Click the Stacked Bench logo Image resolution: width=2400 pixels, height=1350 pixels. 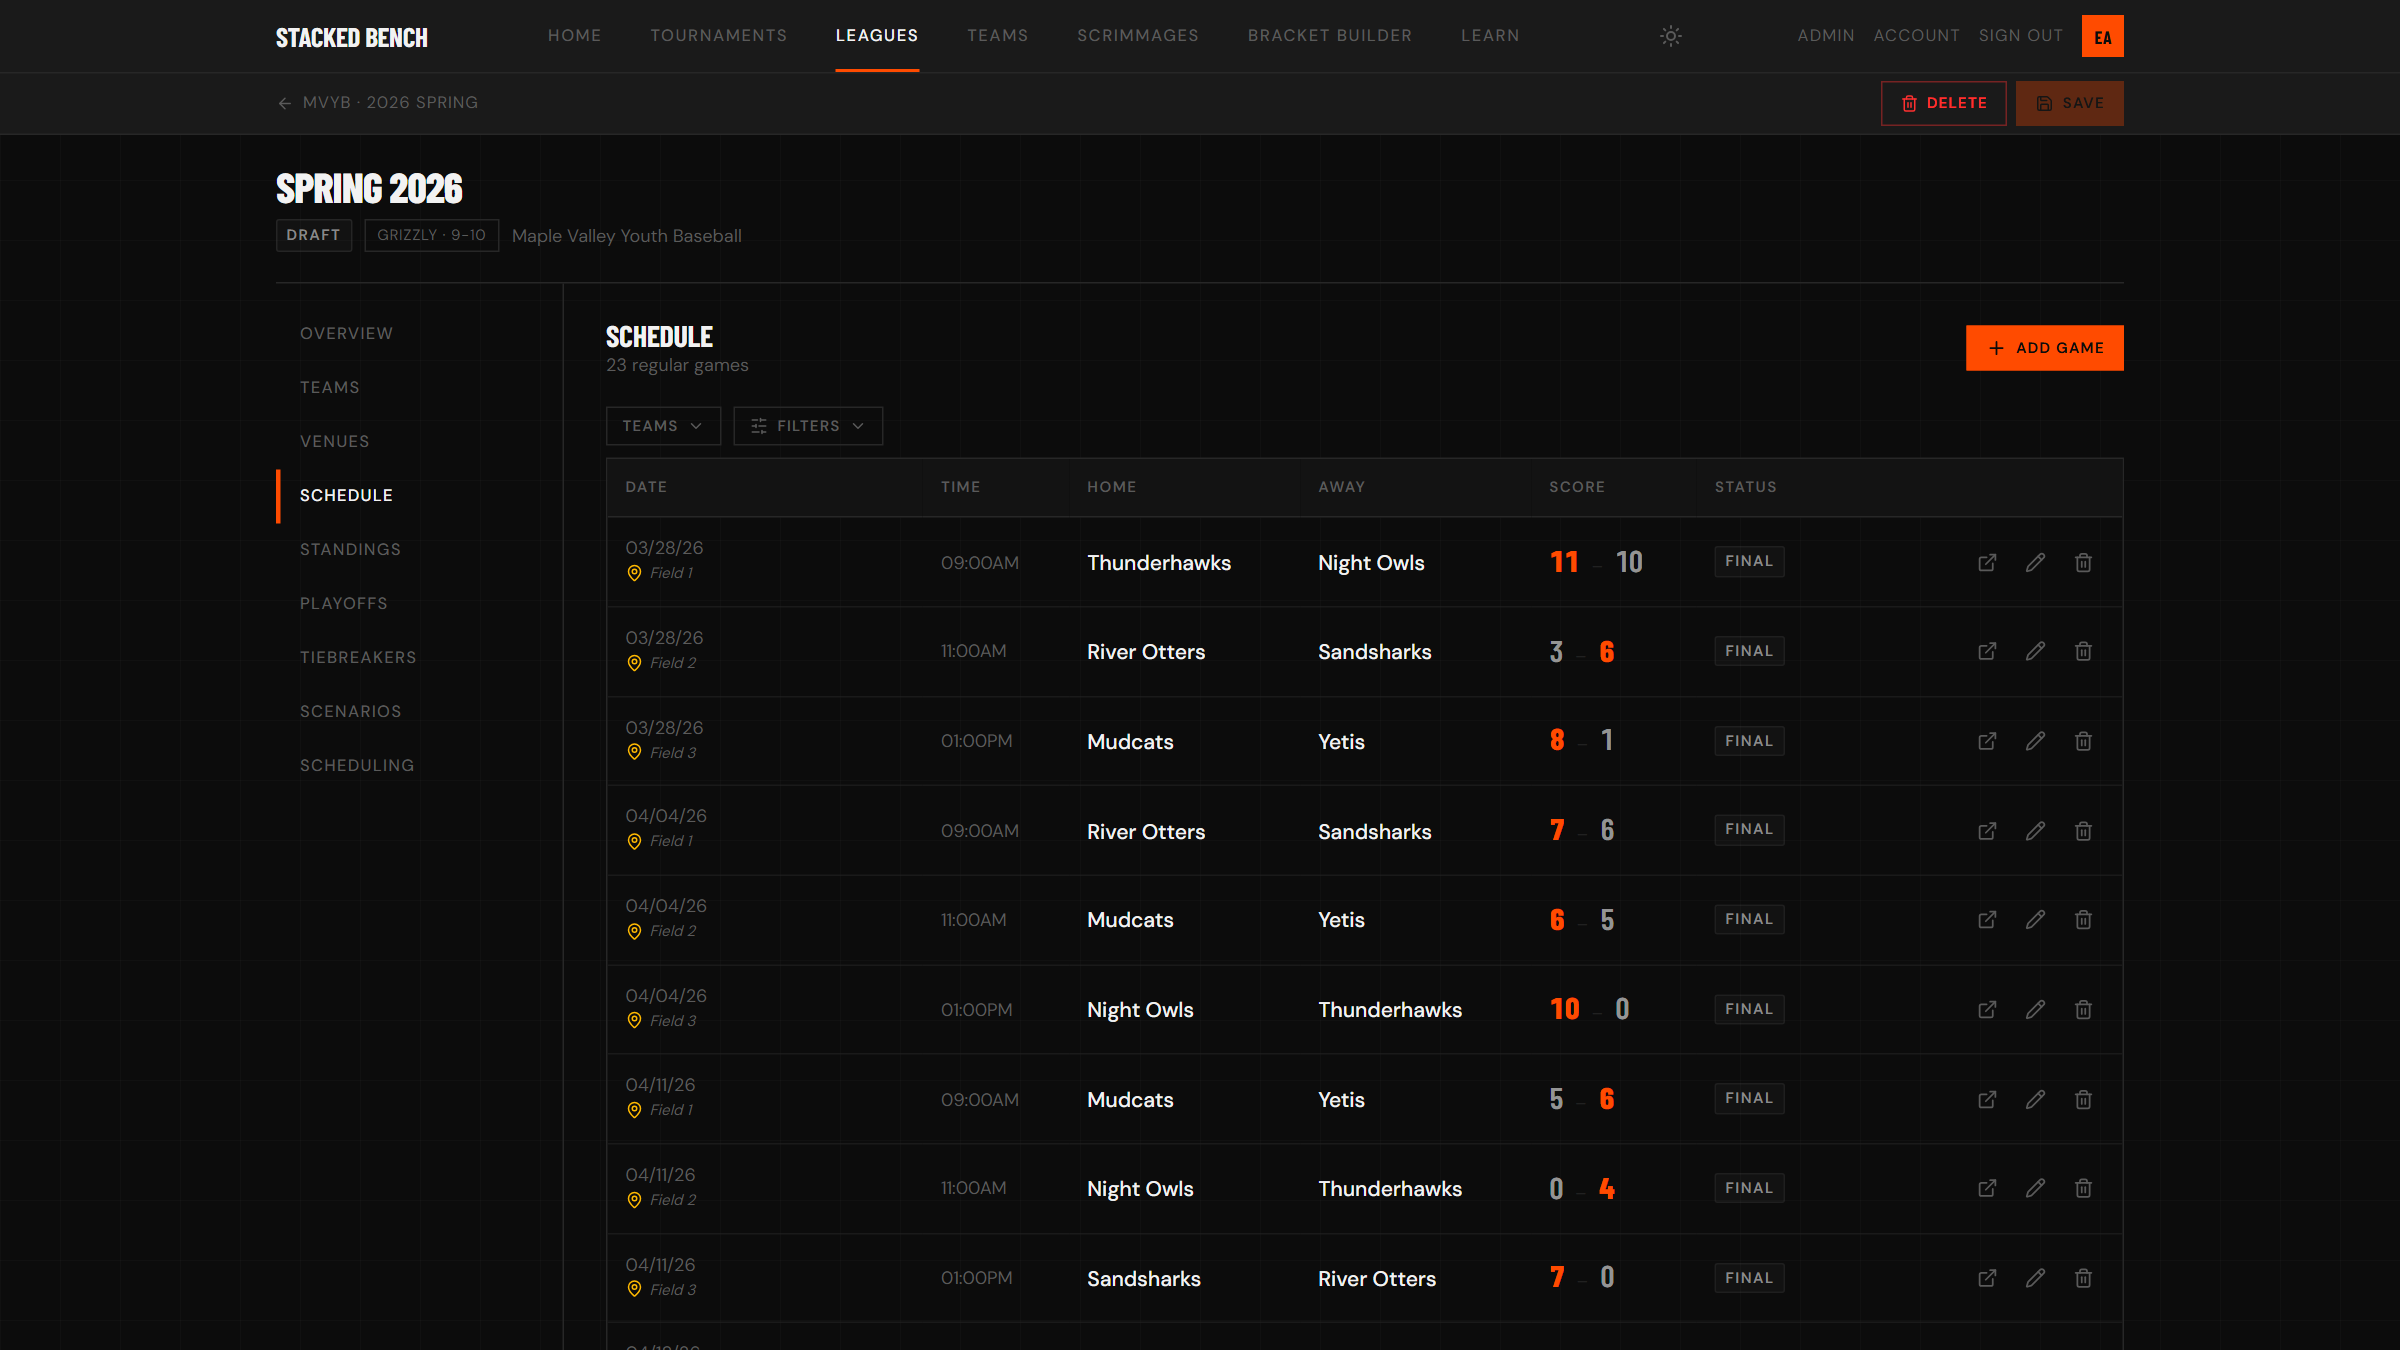point(352,37)
